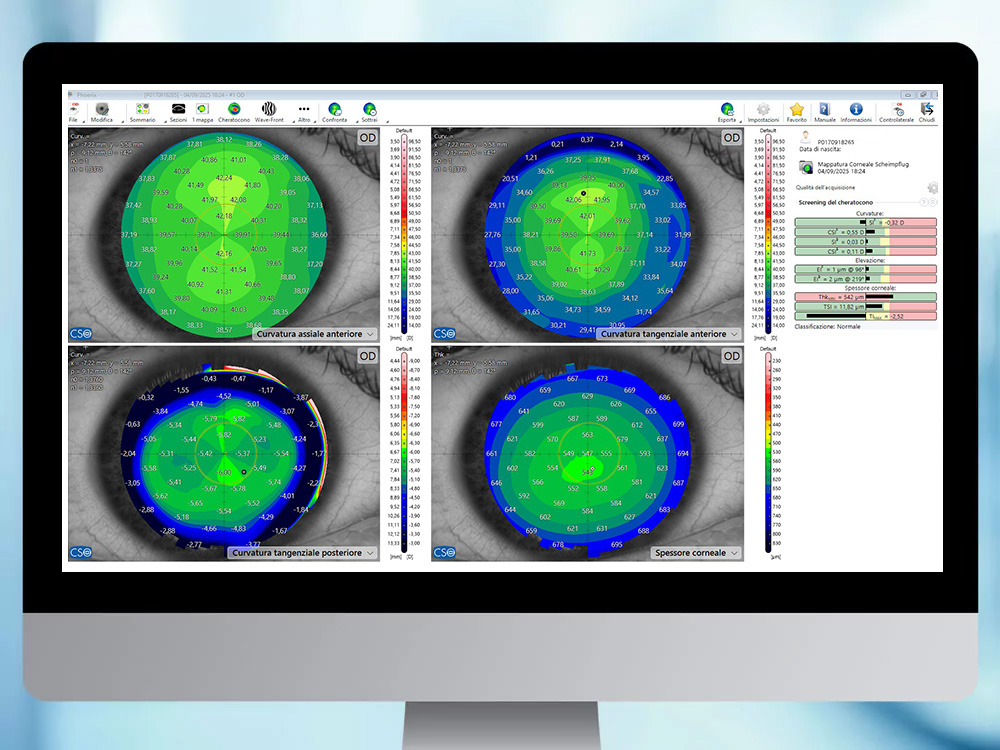This screenshot has height=750, width=1000.
Task: Open the Controlaterale eye exam
Action: [x=896, y=110]
